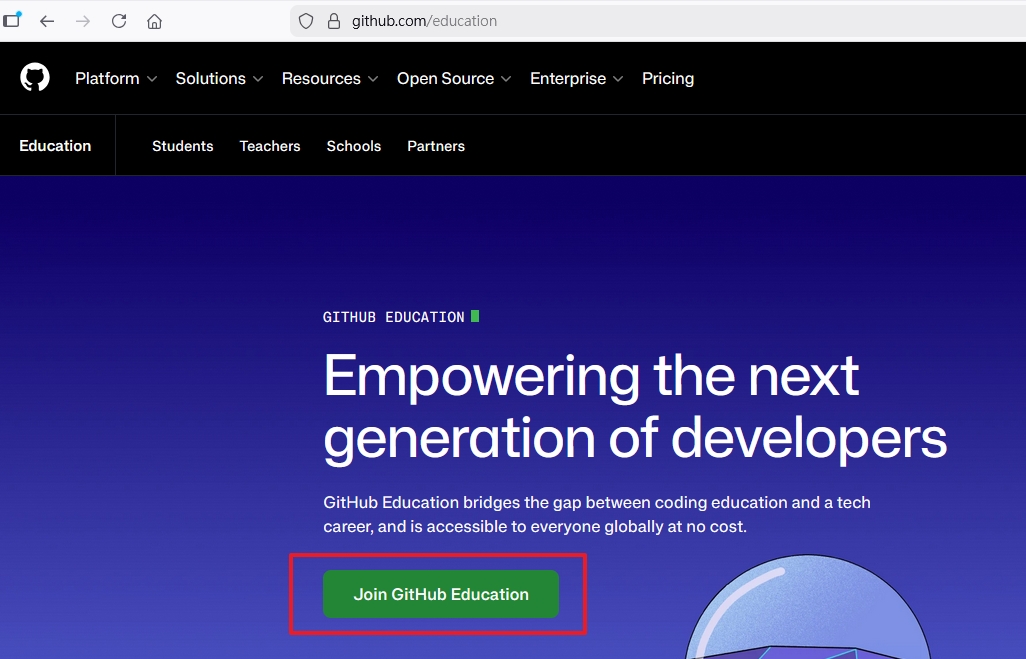Expand the Open Source dropdown menu
This screenshot has height=659, width=1026.
tap(453, 79)
